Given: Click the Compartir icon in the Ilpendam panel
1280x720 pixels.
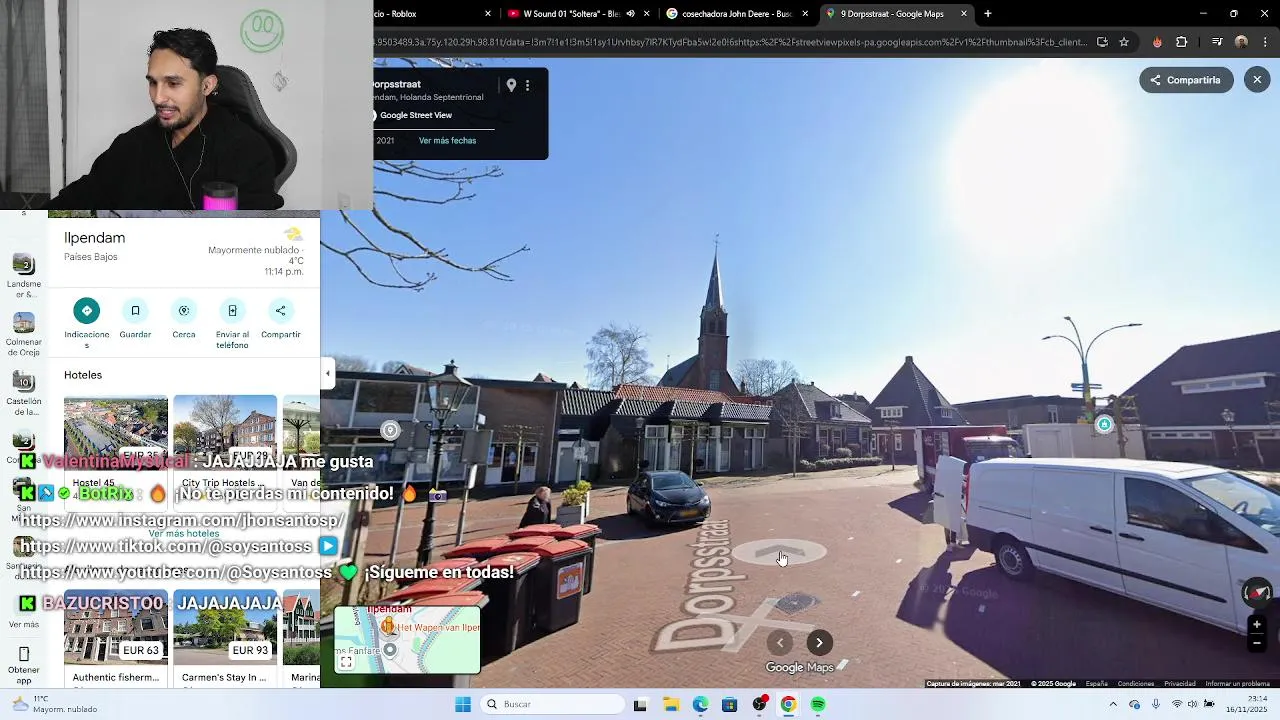Looking at the screenshot, I should (x=281, y=311).
